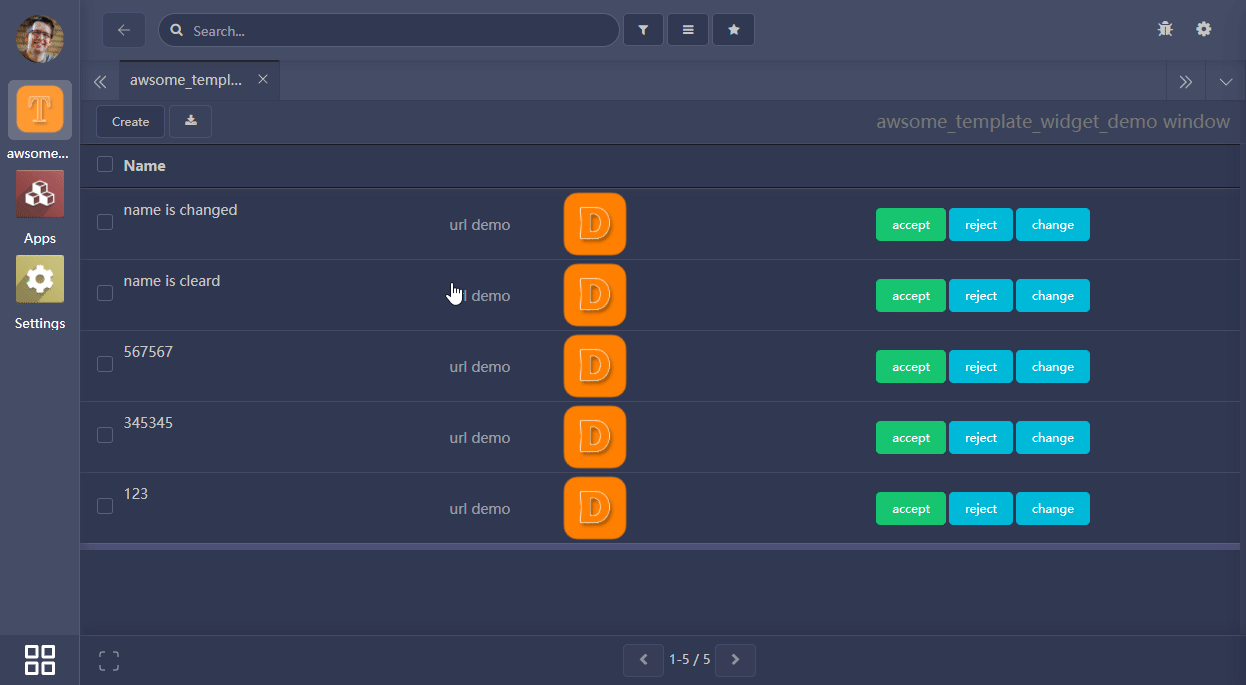The height and width of the screenshot is (685, 1246).
Task: Click the download export icon button
Action: 190,121
